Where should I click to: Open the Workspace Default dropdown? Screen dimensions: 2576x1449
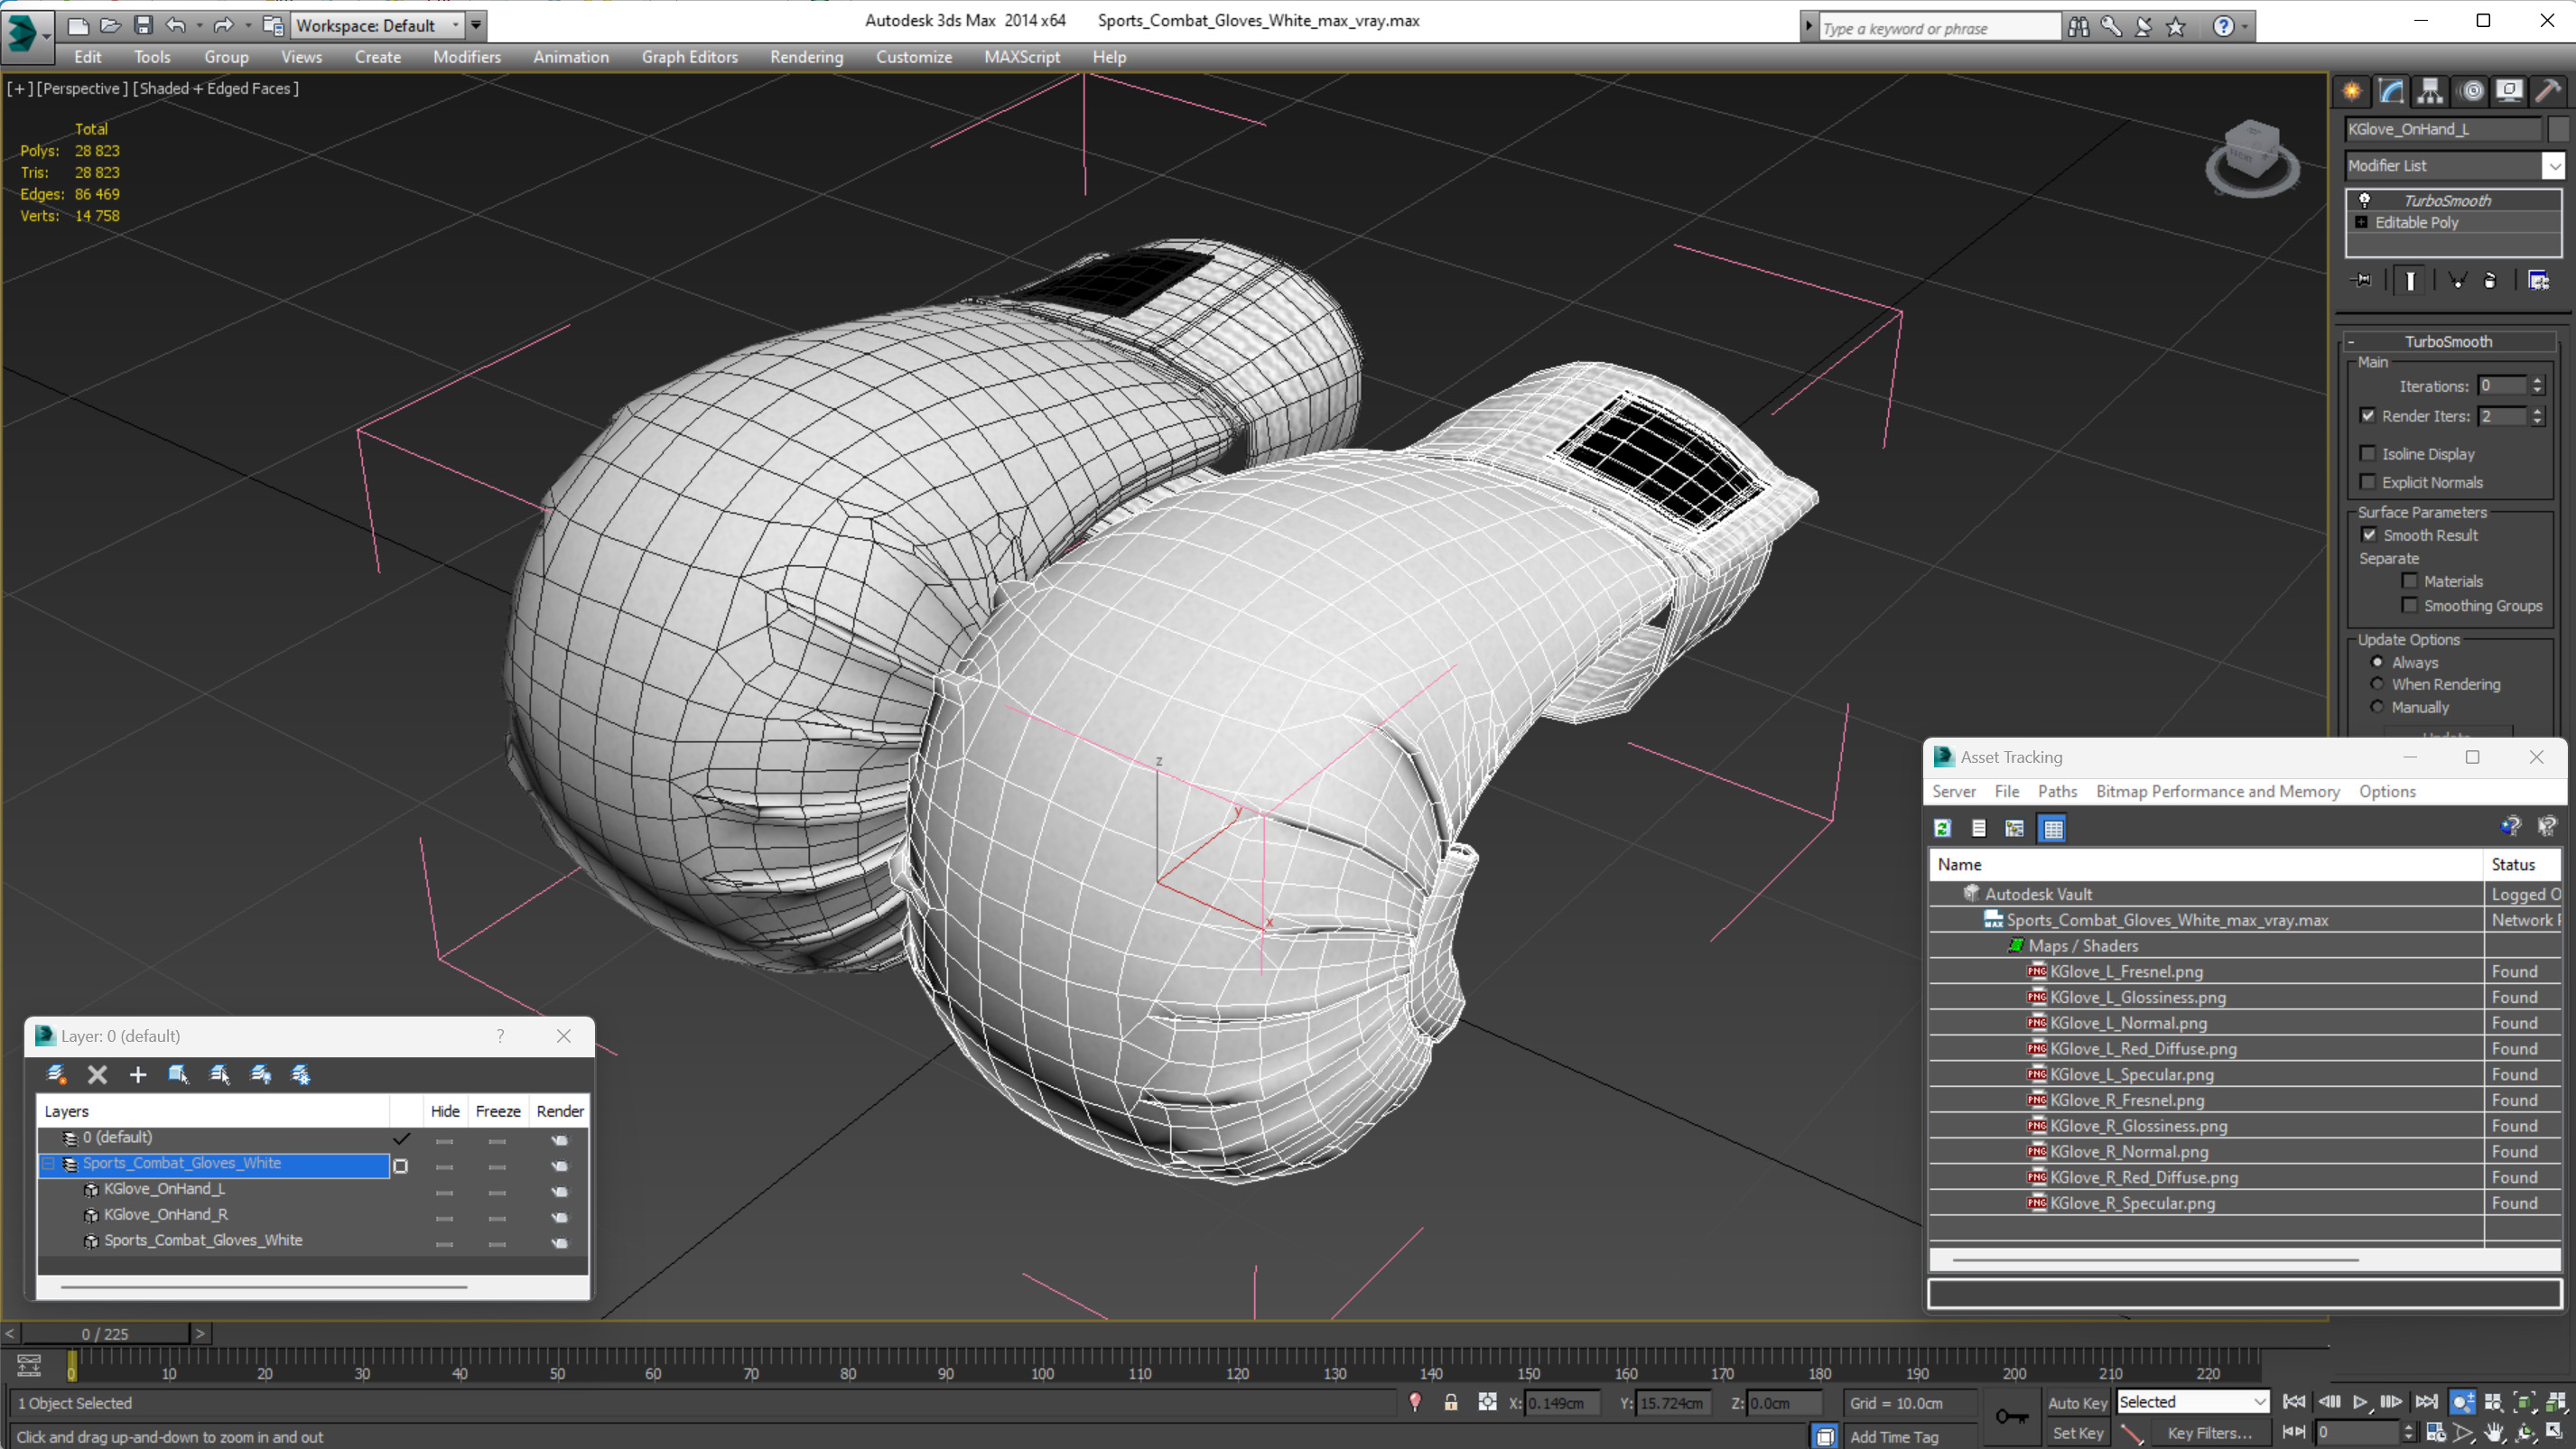[379, 25]
